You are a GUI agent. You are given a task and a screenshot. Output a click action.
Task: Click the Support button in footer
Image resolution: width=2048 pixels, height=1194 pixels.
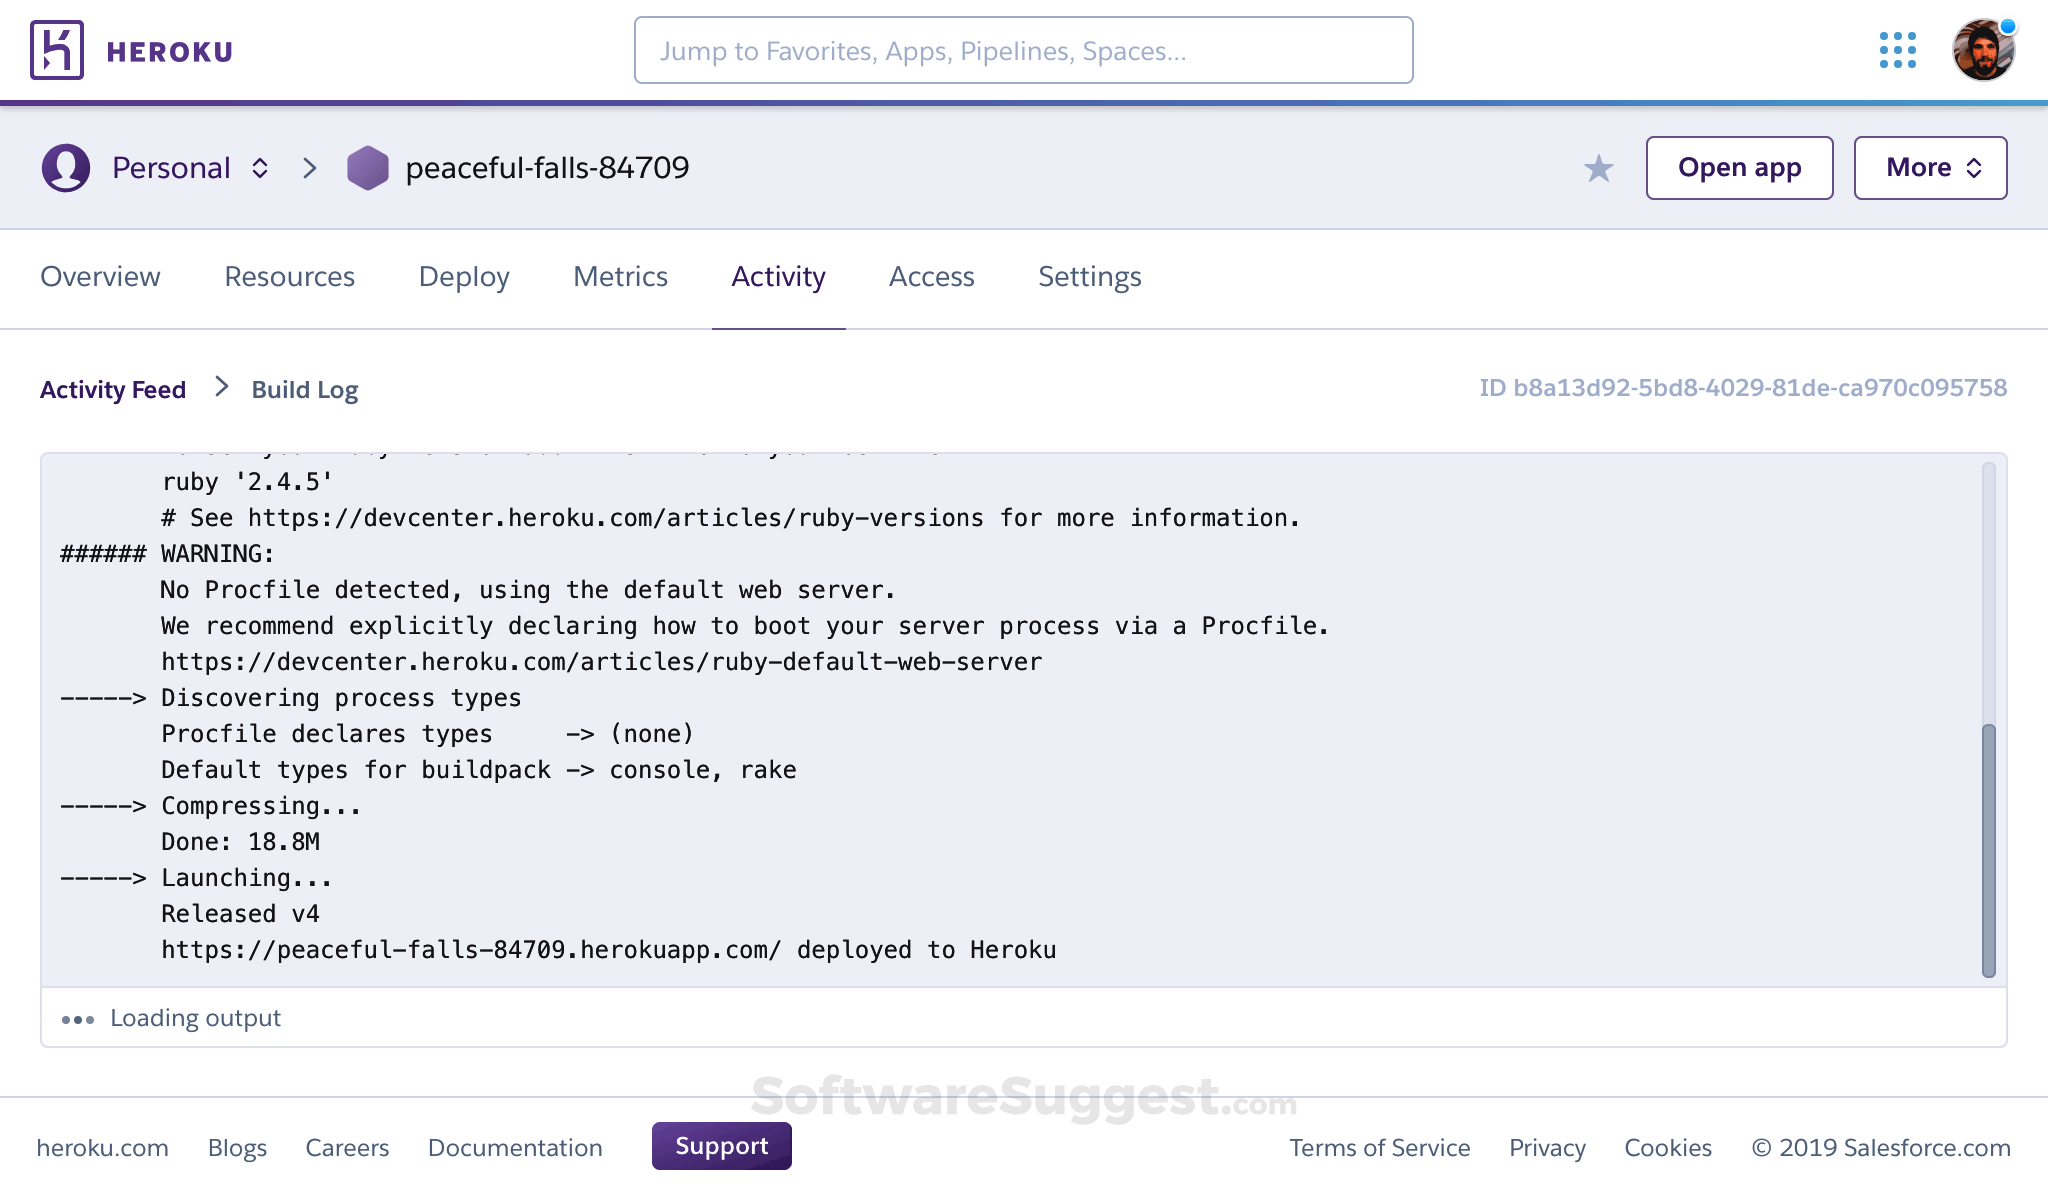(721, 1146)
